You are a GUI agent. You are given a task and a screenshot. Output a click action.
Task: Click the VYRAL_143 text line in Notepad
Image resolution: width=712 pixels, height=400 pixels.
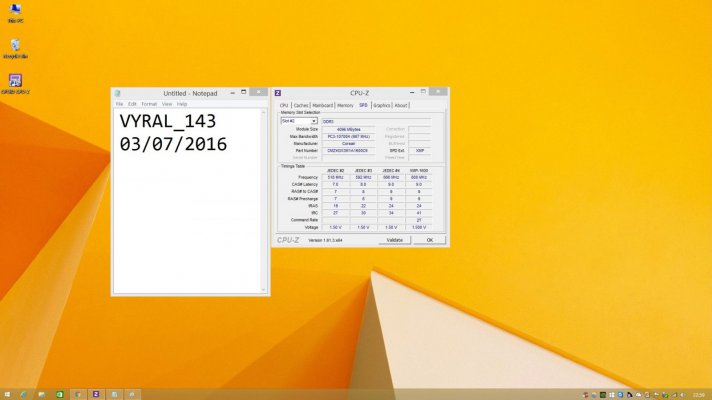[168, 121]
